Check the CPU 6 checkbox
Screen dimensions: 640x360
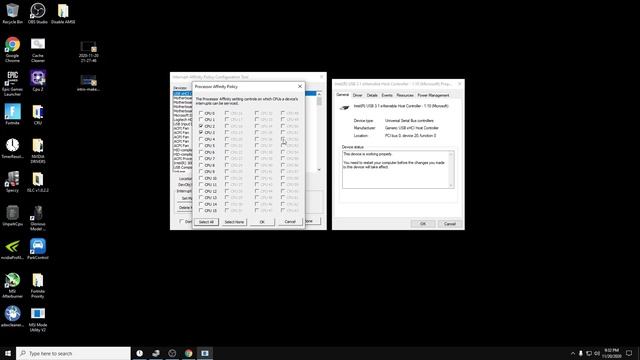click(201, 152)
